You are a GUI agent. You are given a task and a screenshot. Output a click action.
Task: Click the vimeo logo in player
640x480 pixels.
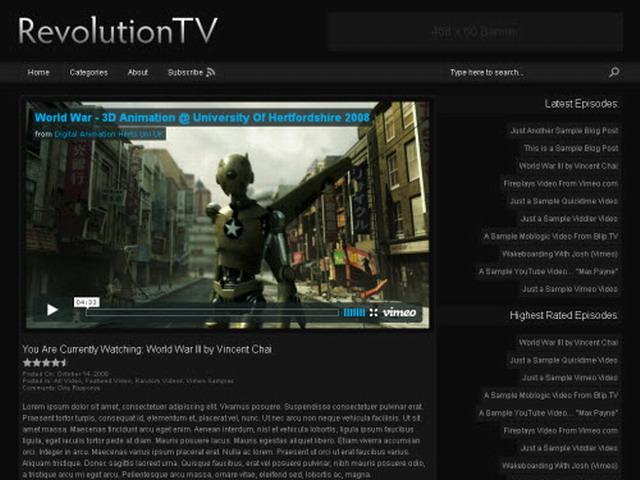point(399,313)
